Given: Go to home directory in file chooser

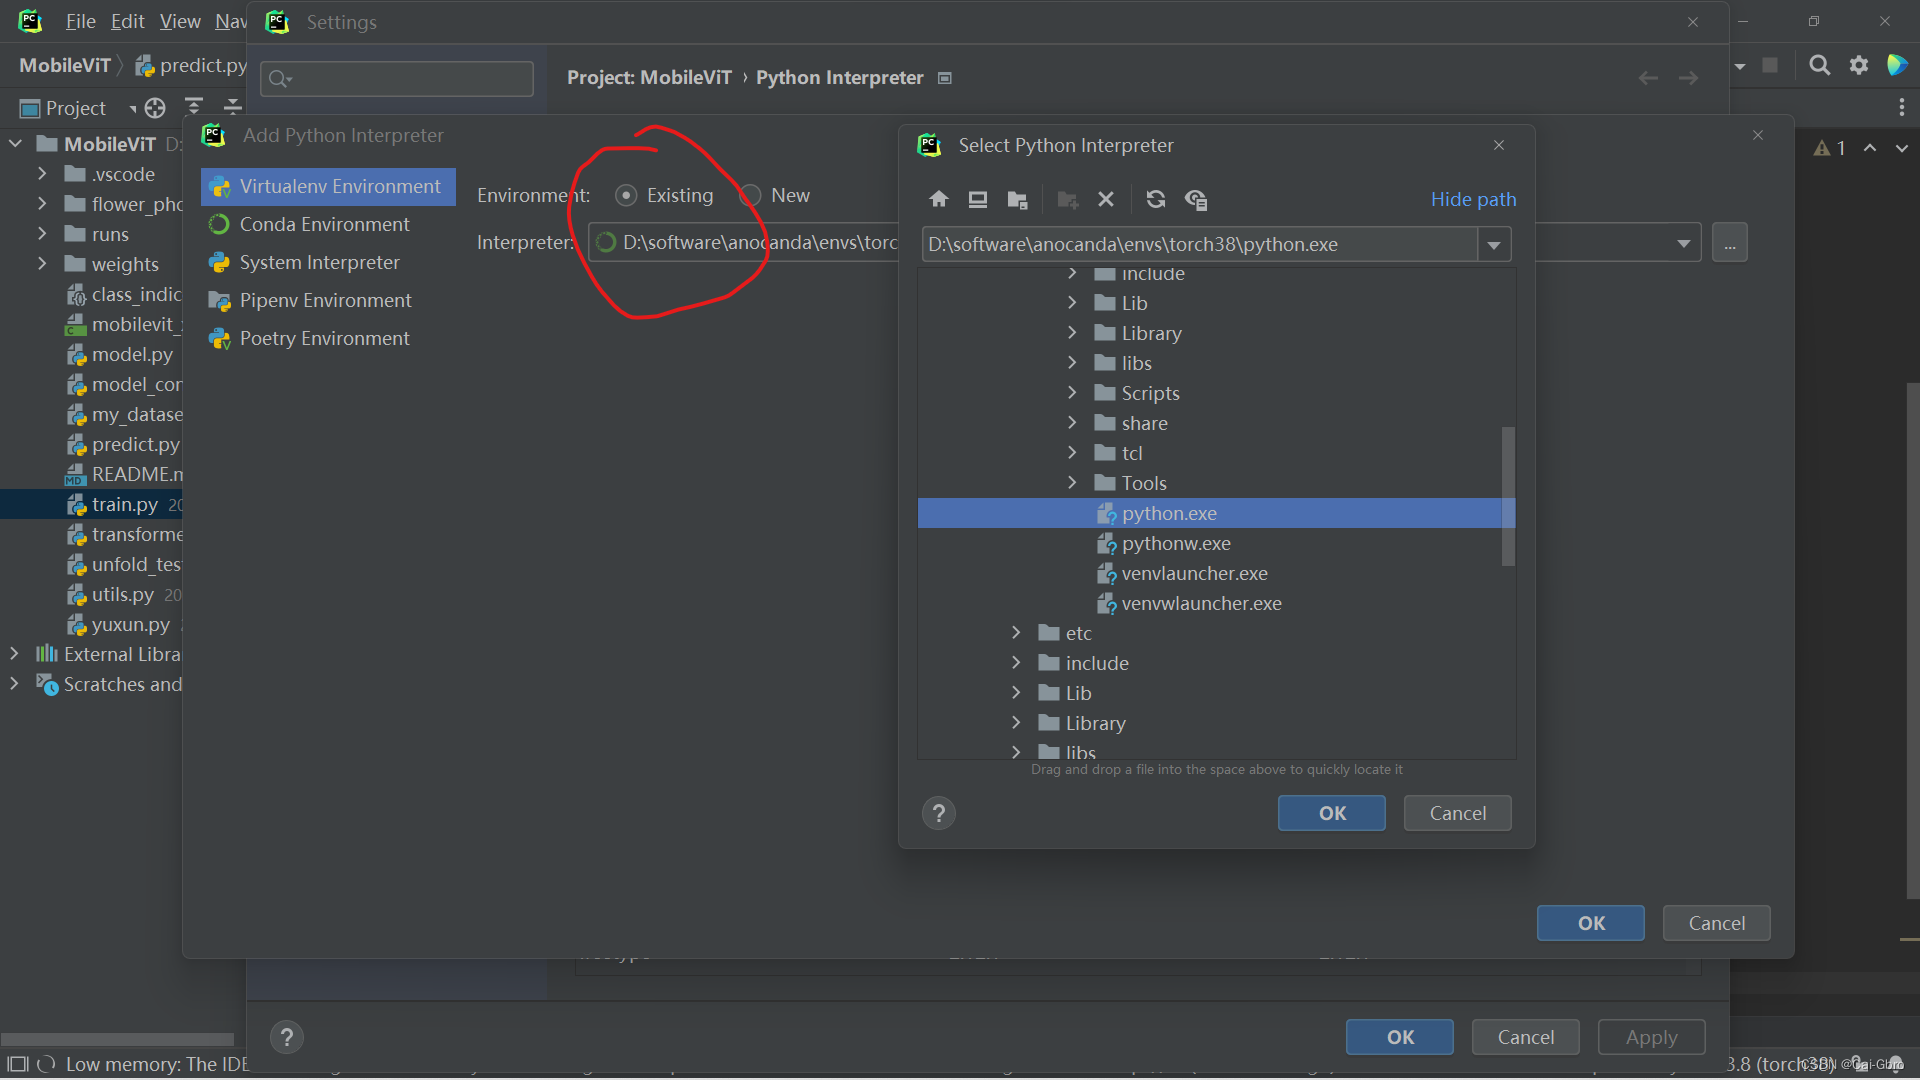Looking at the screenshot, I should [x=938, y=199].
